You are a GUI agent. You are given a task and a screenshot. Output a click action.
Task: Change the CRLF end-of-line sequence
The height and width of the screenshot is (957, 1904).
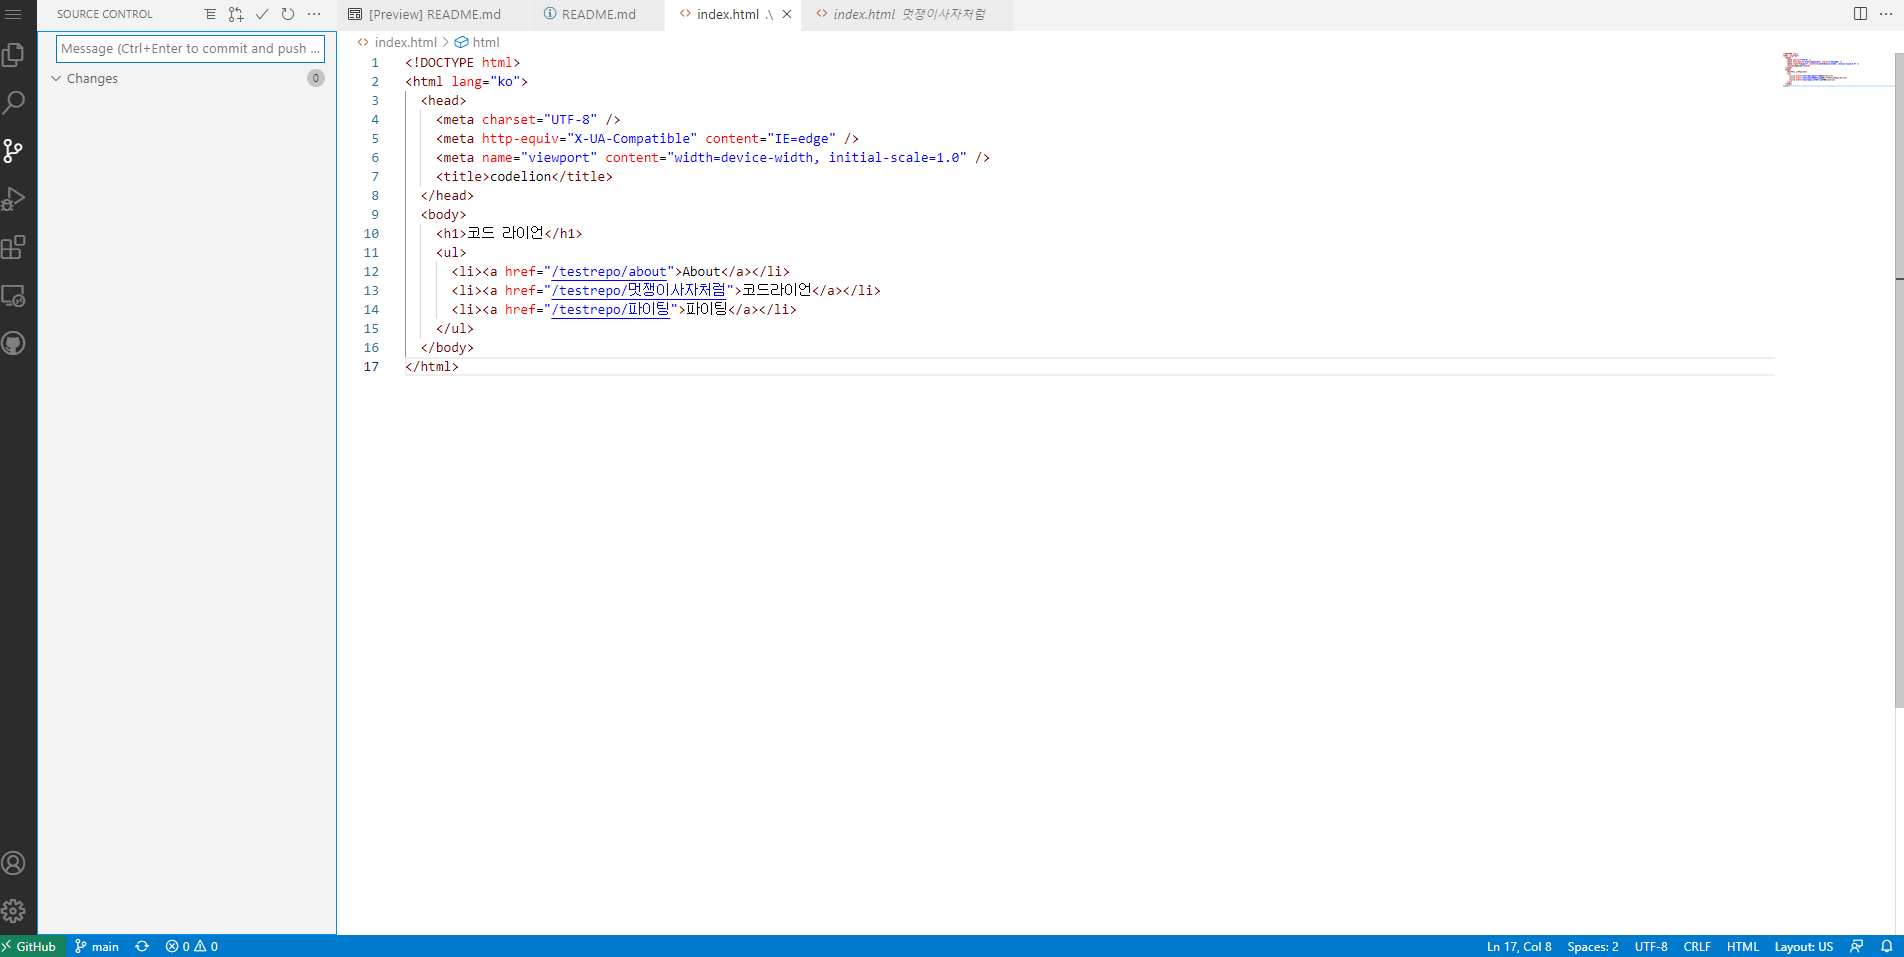point(1697,946)
